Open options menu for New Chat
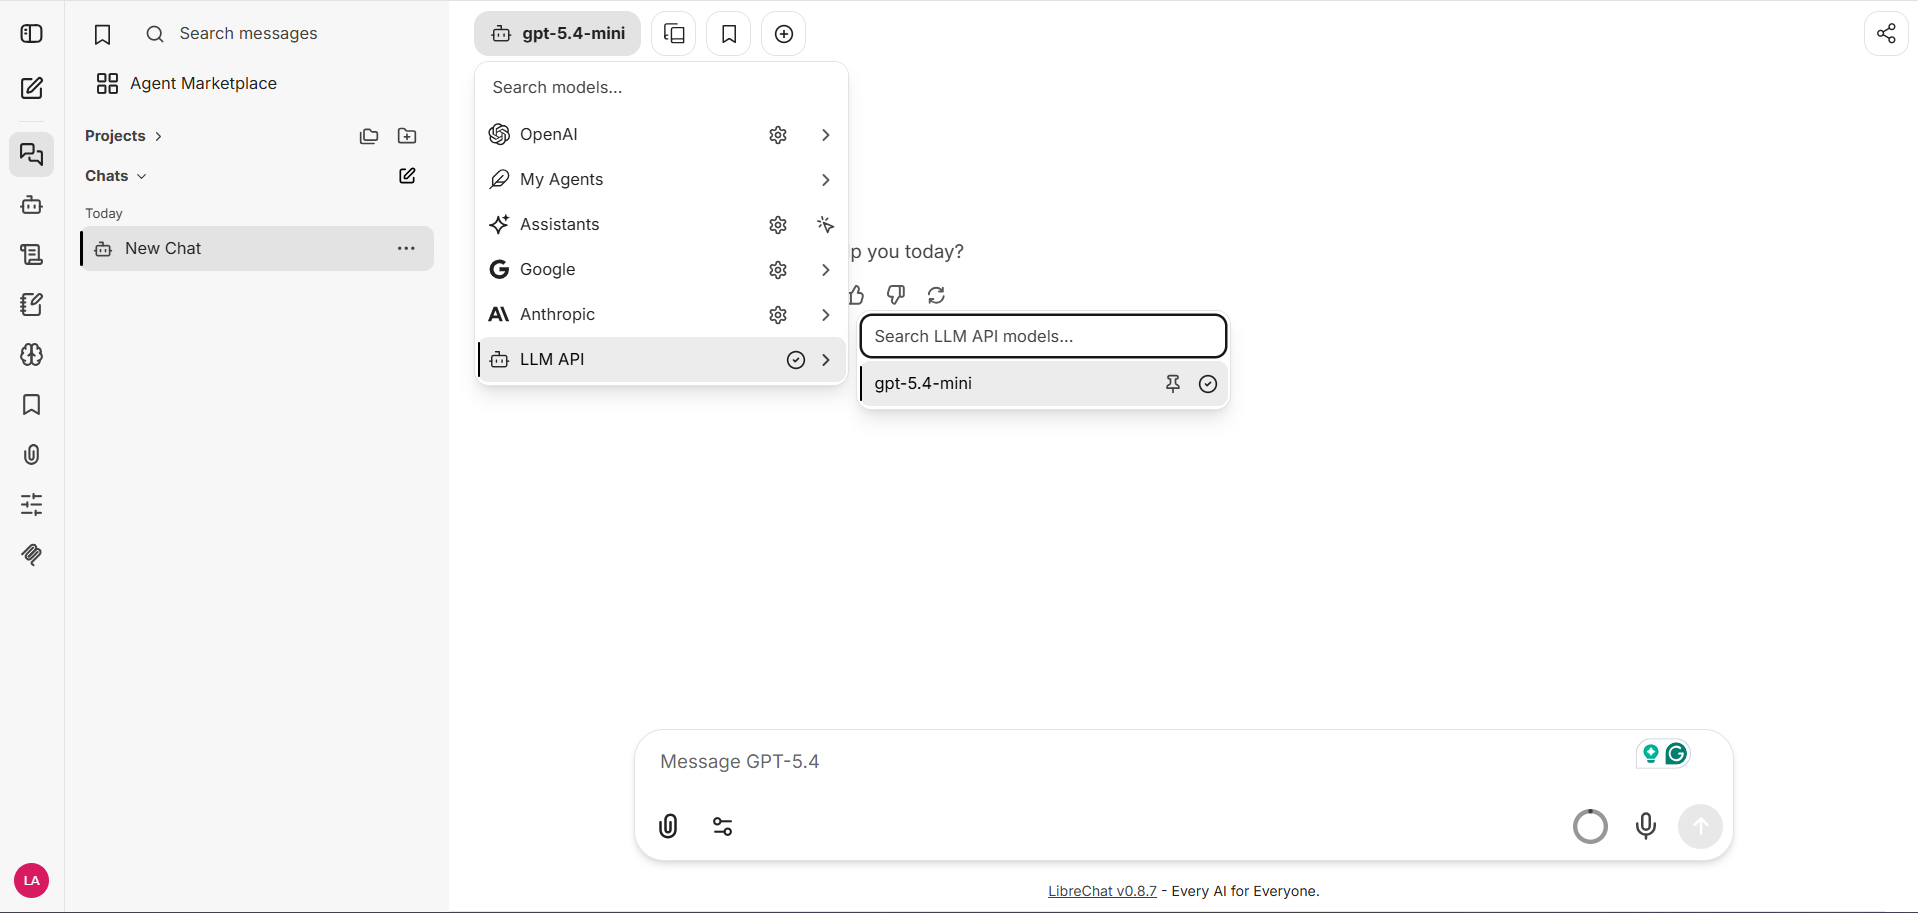1918x913 pixels. pyautogui.click(x=406, y=248)
